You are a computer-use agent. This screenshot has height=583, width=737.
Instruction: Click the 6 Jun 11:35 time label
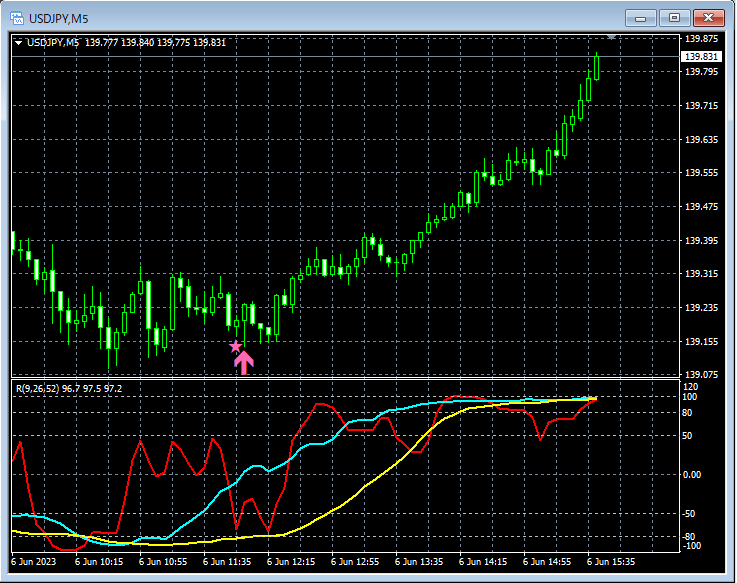point(227,562)
